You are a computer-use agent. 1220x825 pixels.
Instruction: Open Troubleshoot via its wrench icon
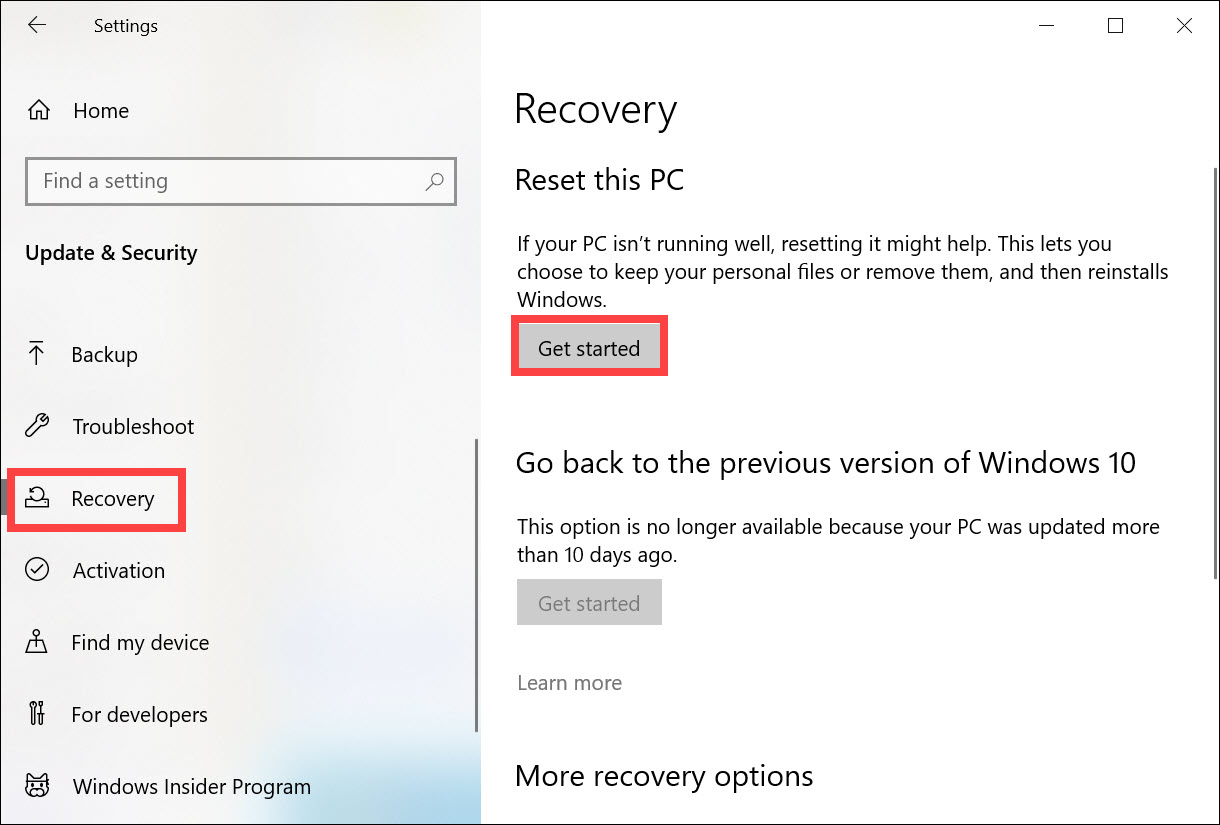point(36,426)
